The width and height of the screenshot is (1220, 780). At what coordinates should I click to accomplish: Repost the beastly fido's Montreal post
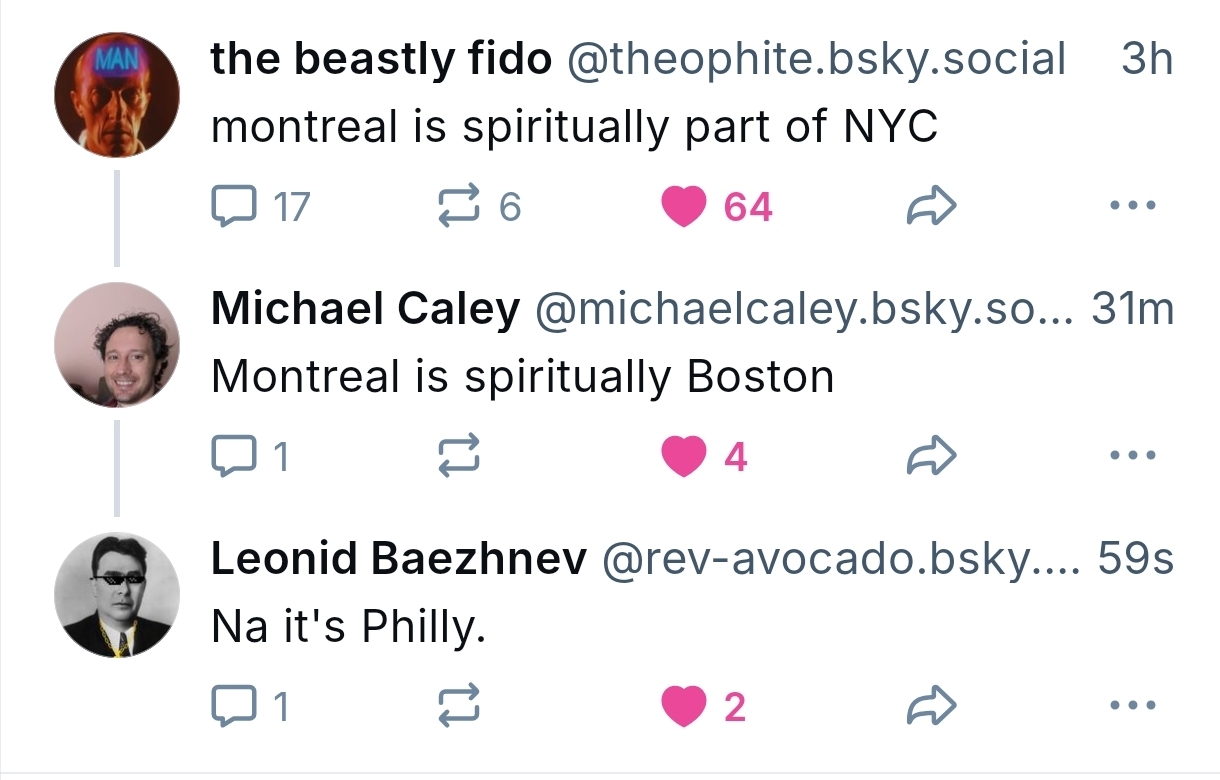coord(460,207)
